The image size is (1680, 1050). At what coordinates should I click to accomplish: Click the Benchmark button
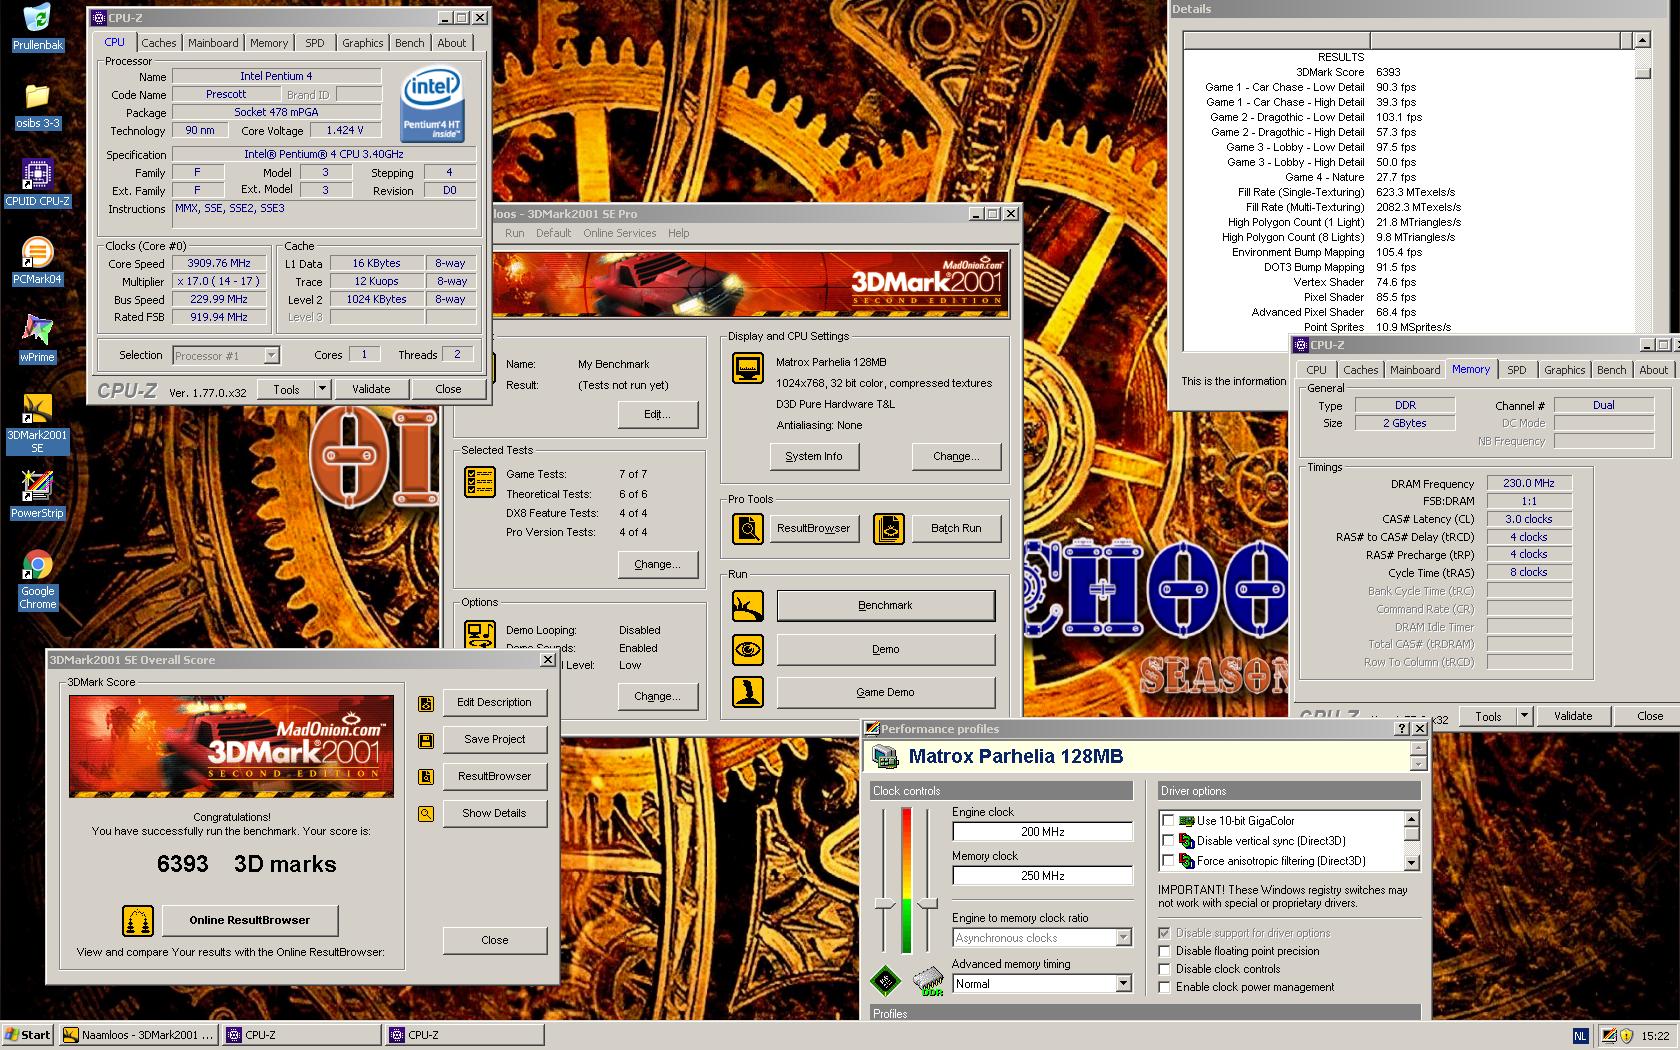pyautogui.click(x=885, y=605)
